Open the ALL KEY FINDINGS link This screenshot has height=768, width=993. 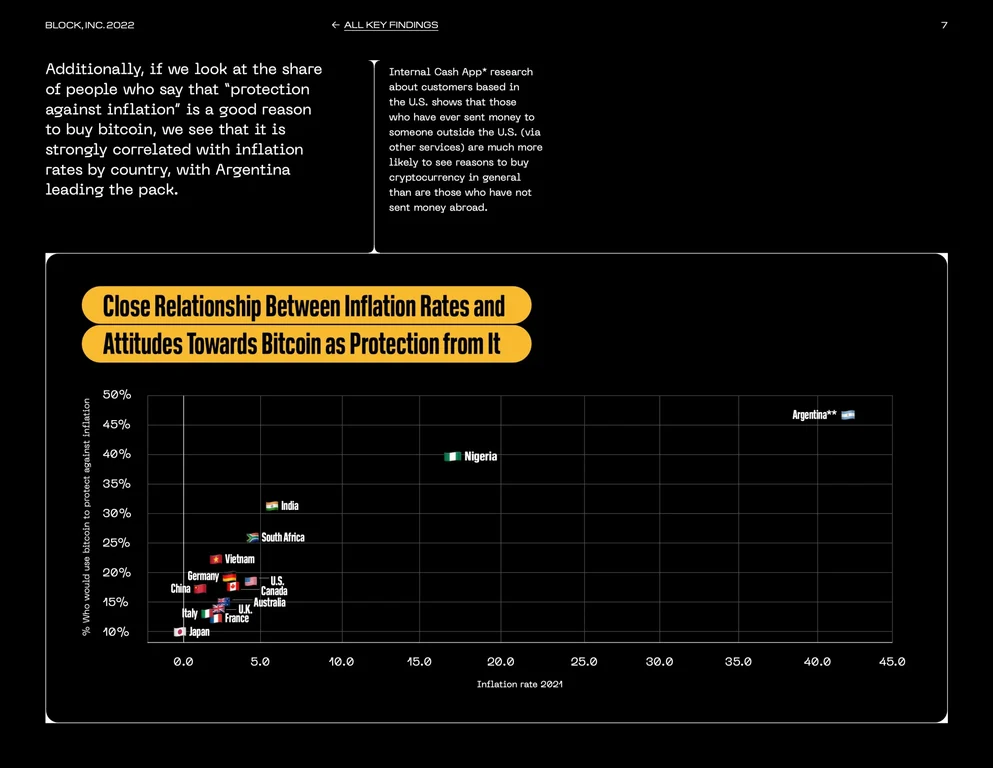[391, 25]
